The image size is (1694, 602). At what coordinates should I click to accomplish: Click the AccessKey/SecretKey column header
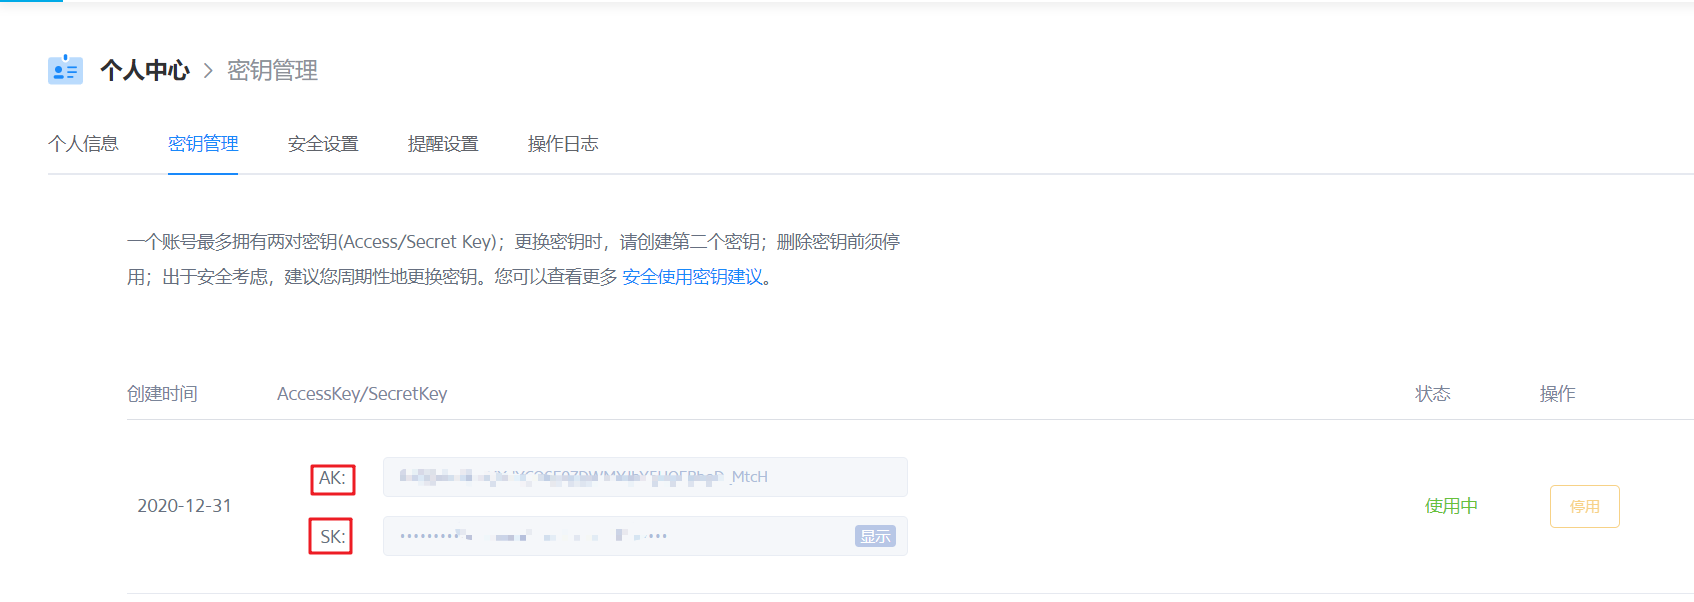coord(362,394)
